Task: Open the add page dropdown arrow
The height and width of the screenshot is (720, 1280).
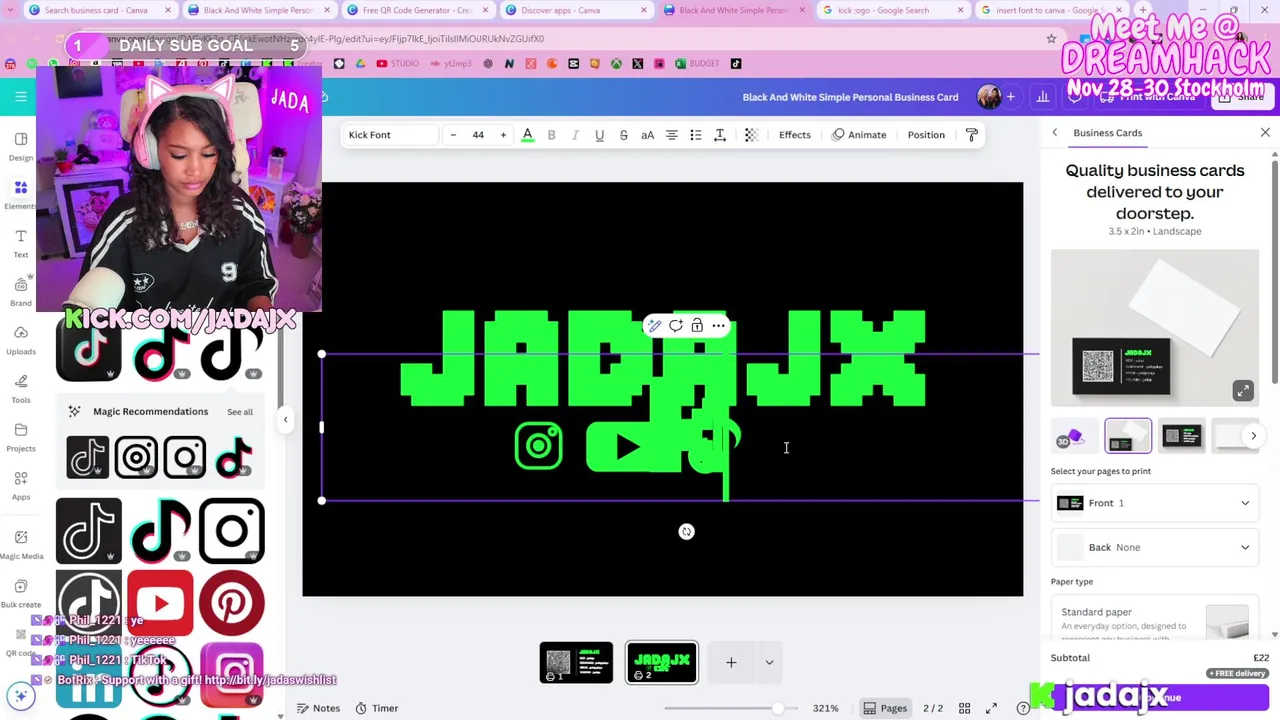Action: 769,662
